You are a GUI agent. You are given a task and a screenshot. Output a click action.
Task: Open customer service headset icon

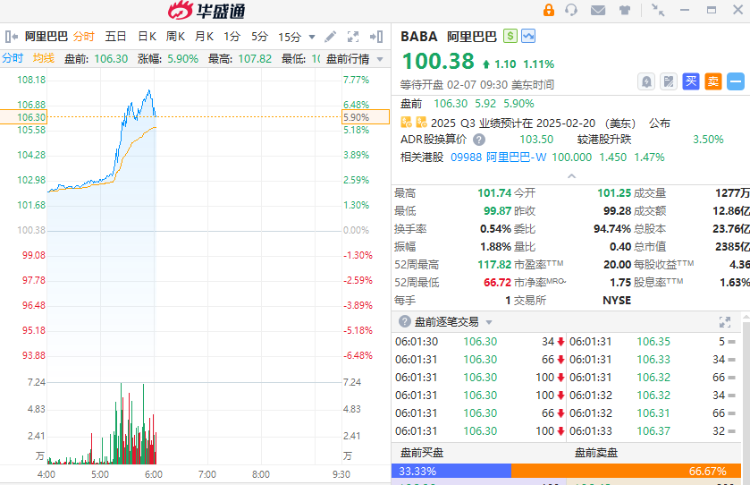(571, 10)
